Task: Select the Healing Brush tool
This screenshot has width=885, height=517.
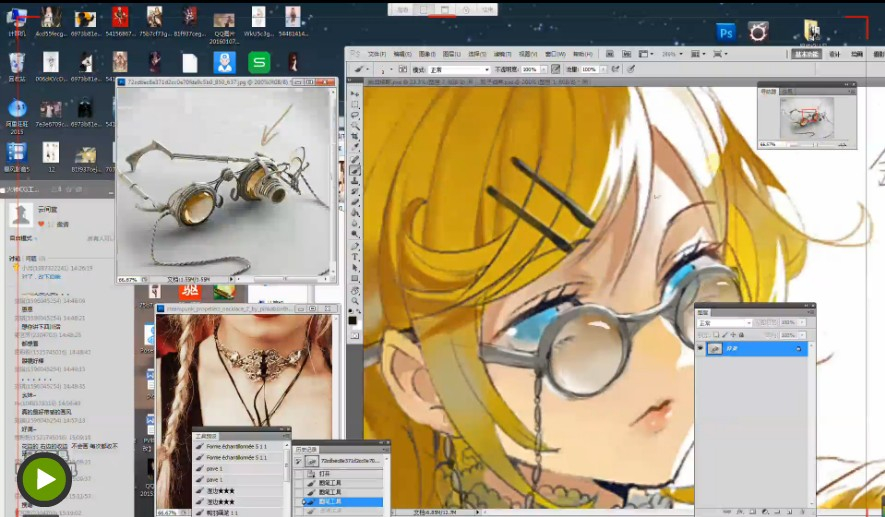Action: pos(355,159)
